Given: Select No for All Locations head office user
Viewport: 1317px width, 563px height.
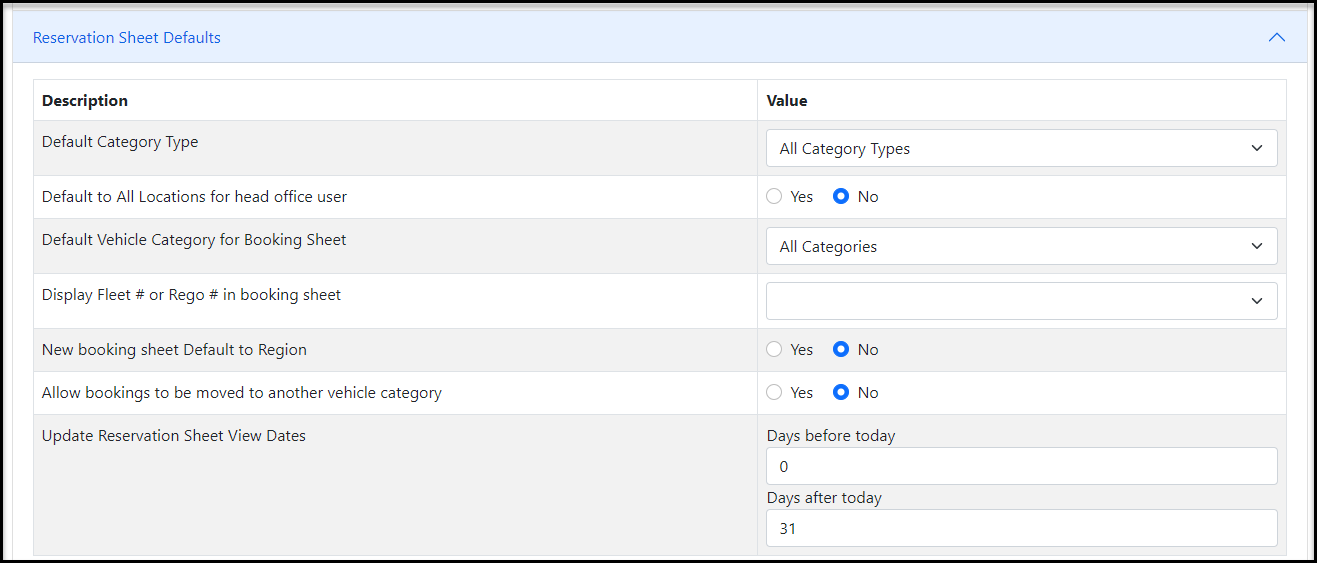Looking at the screenshot, I should [841, 197].
